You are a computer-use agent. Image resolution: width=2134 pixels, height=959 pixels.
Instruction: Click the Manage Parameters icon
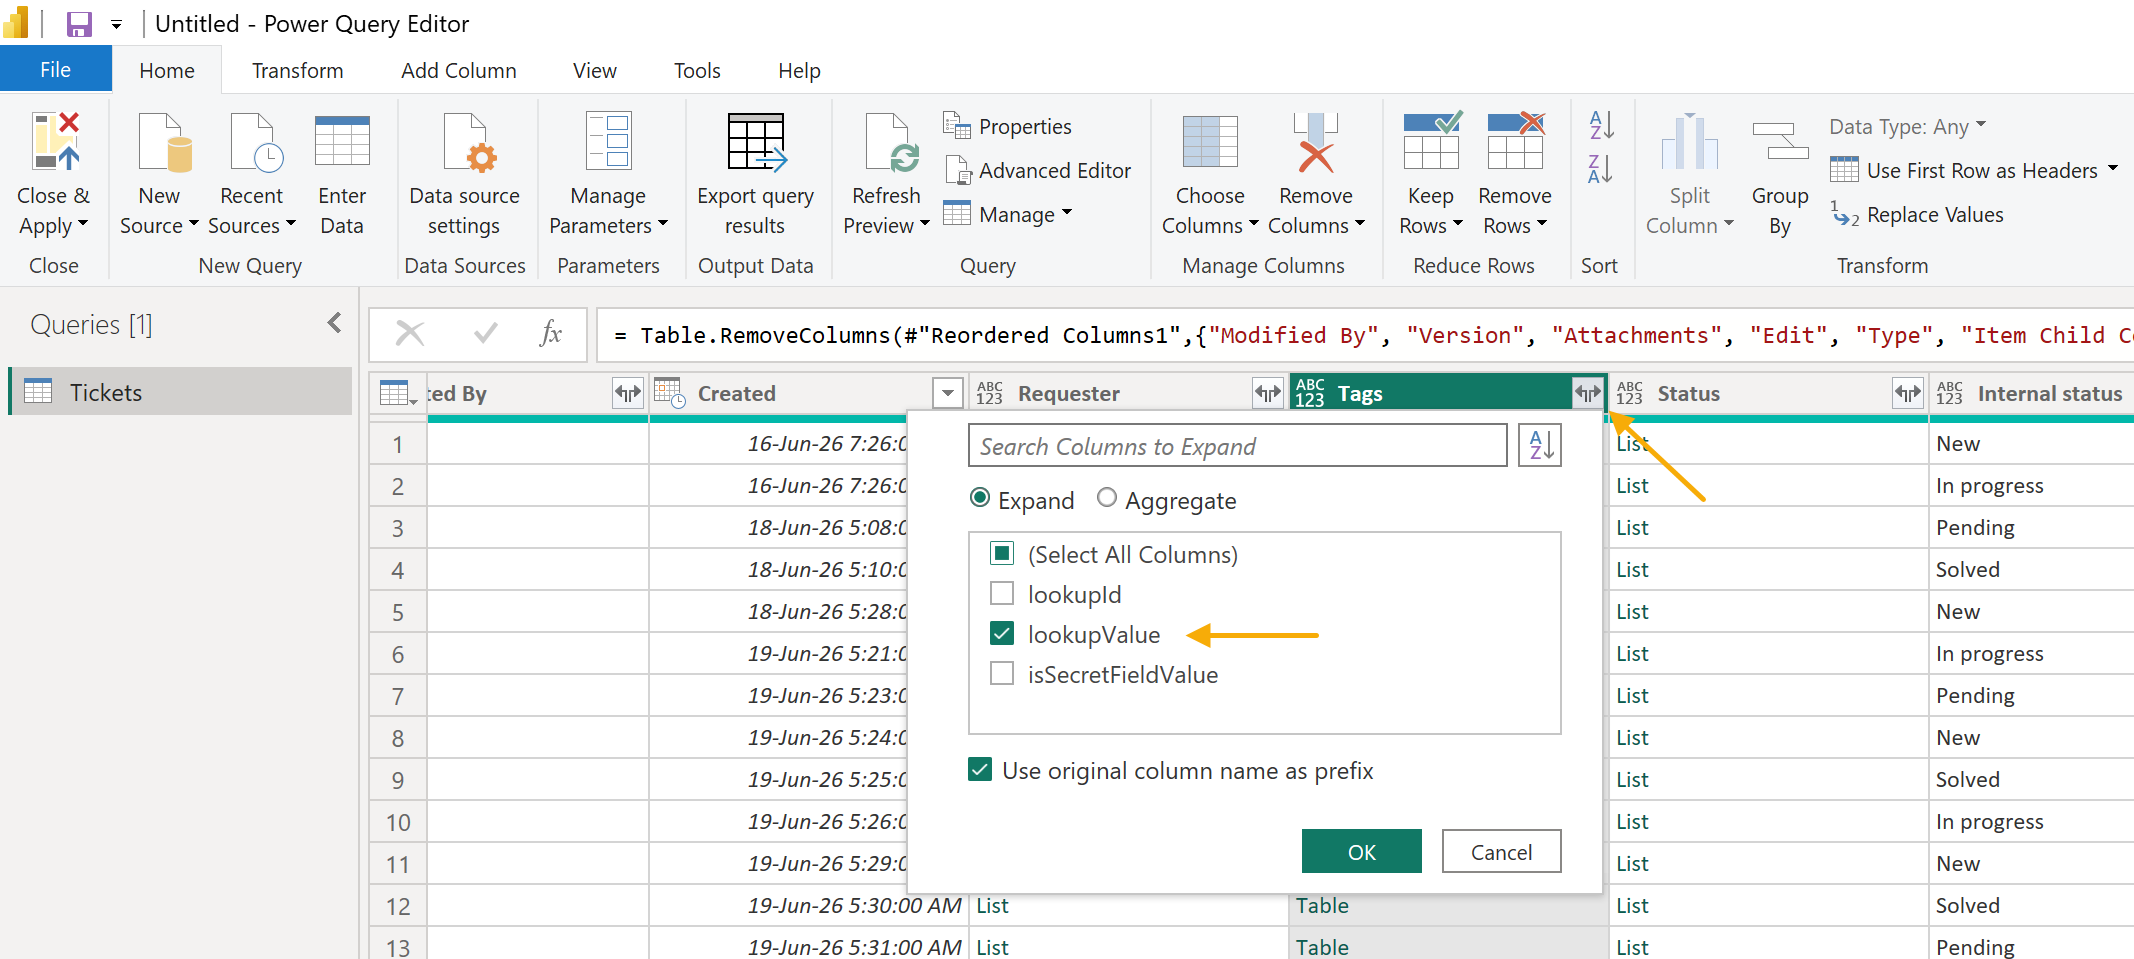608,142
